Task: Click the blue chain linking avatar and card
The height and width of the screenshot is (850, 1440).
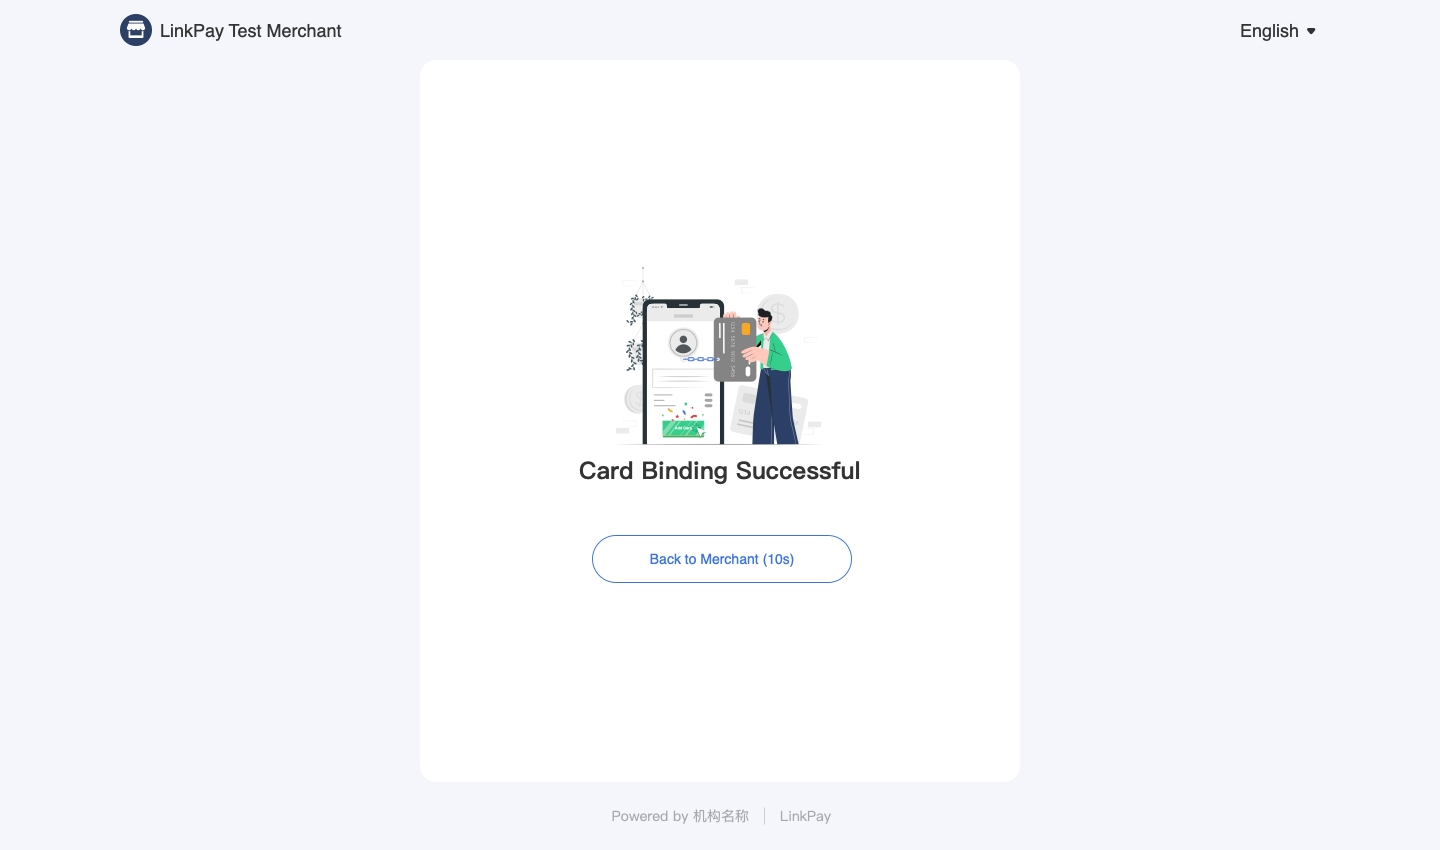Action: pos(701,359)
